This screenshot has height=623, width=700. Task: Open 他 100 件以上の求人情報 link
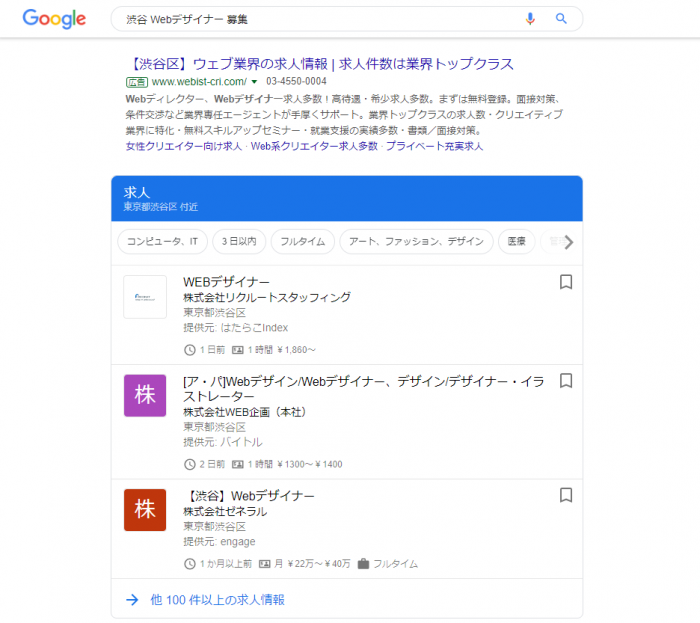tap(217, 600)
